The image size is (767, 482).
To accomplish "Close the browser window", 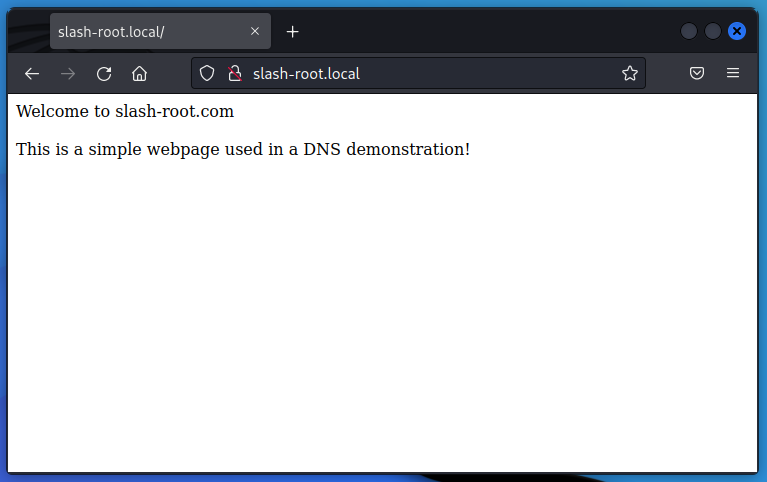I will point(737,31).
